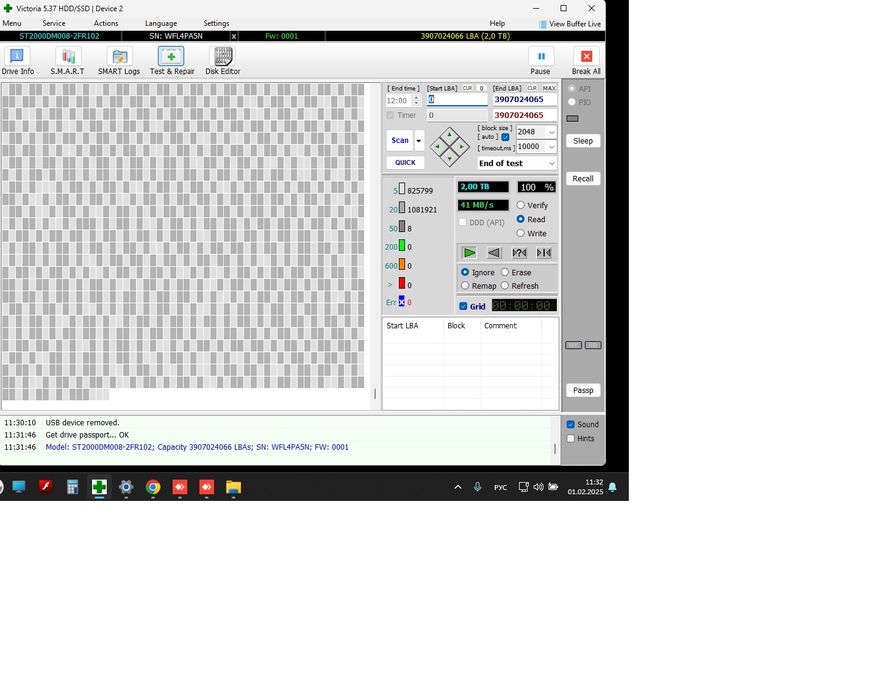
Task: Select the Ignore radio button
Action: [465, 272]
